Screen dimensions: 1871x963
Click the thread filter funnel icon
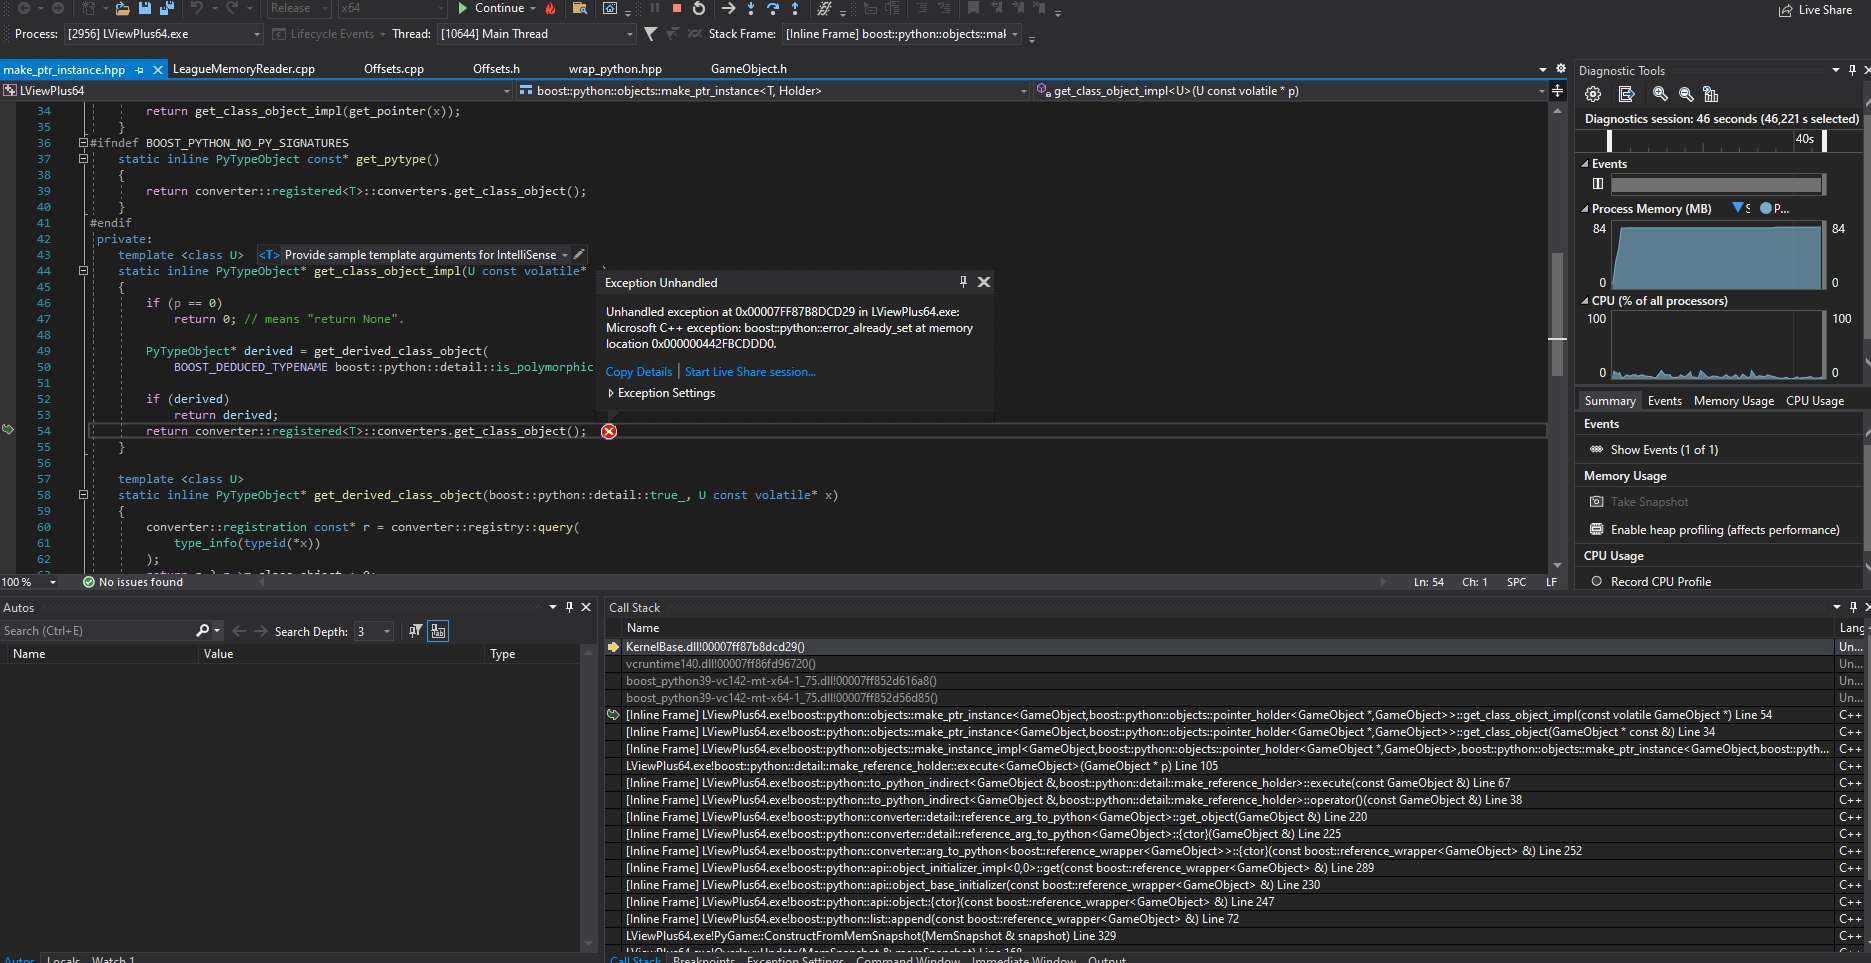(651, 34)
